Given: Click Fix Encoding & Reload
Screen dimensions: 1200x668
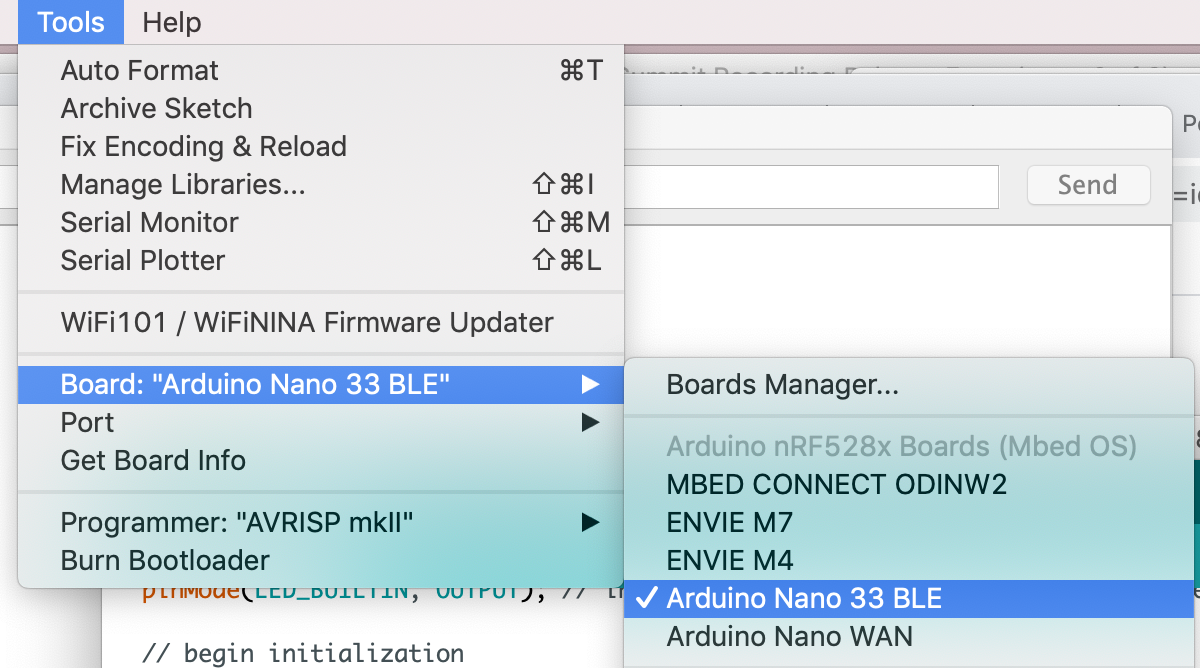Looking at the screenshot, I should click(x=204, y=147).
